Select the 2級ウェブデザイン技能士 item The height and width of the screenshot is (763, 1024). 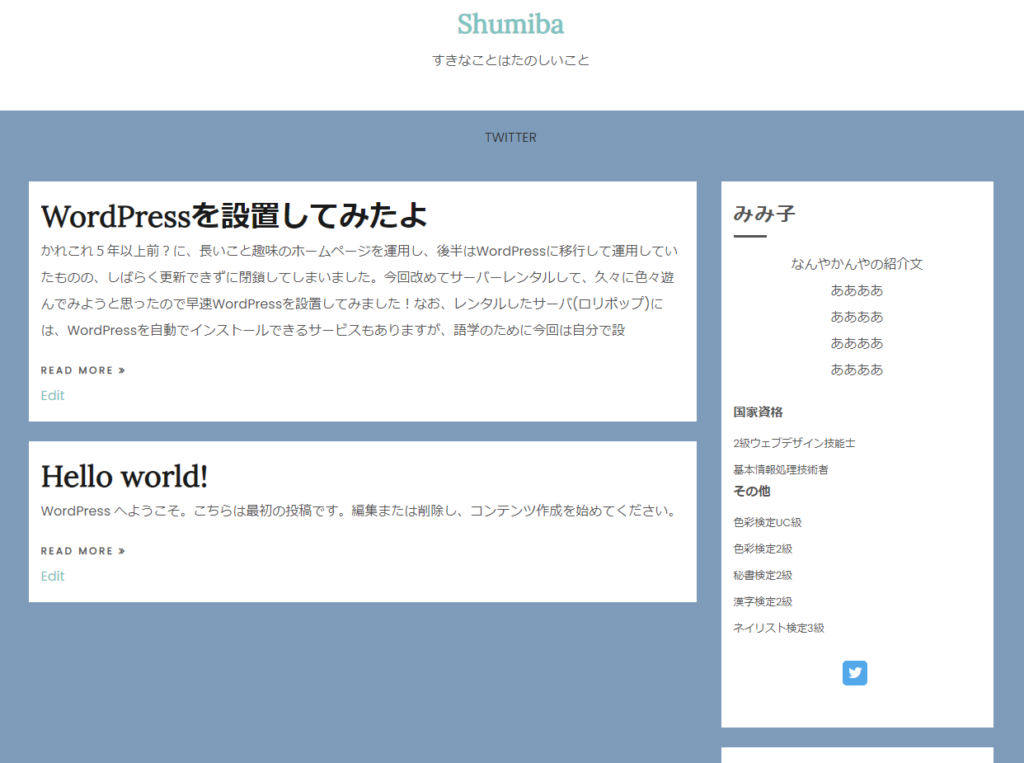click(794, 443)
